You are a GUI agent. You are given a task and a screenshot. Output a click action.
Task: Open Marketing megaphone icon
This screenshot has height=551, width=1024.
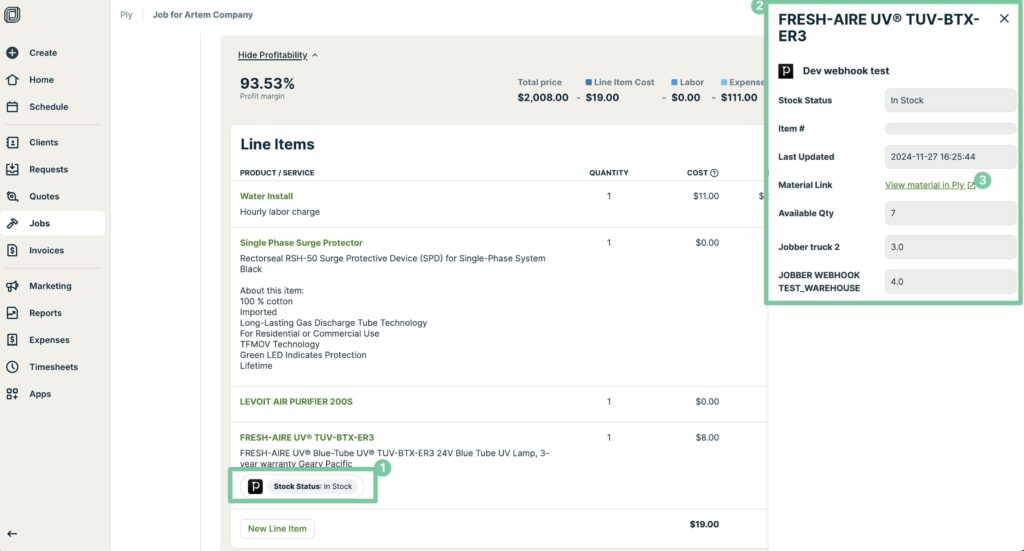pyautogui.click(x=12, y=286)
